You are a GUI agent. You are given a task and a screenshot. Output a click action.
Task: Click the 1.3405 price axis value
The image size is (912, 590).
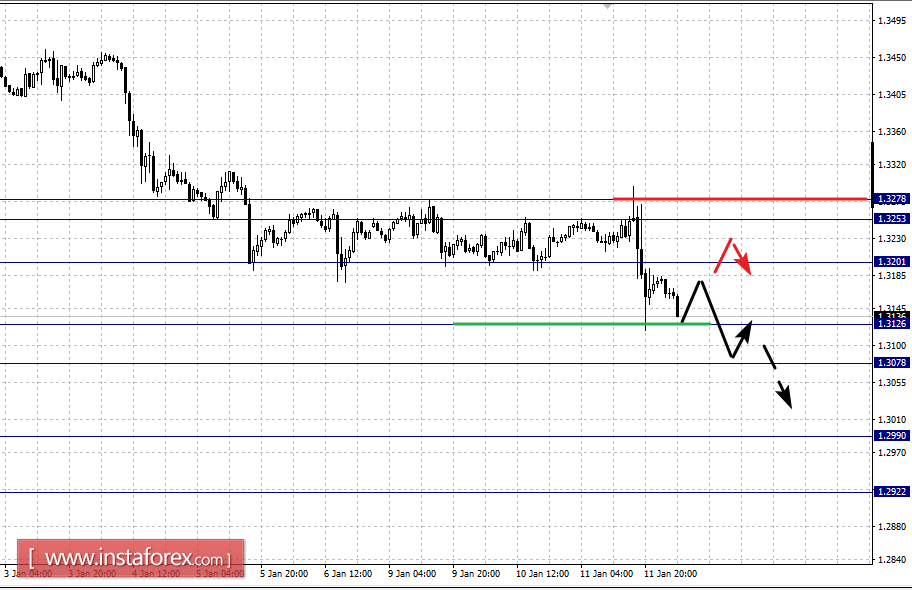892,95
